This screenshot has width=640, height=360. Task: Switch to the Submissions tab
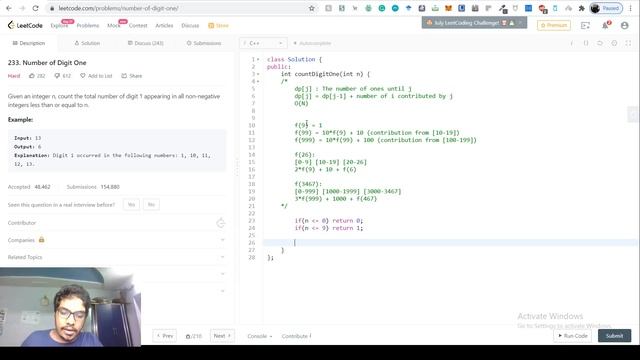point(204,43)
